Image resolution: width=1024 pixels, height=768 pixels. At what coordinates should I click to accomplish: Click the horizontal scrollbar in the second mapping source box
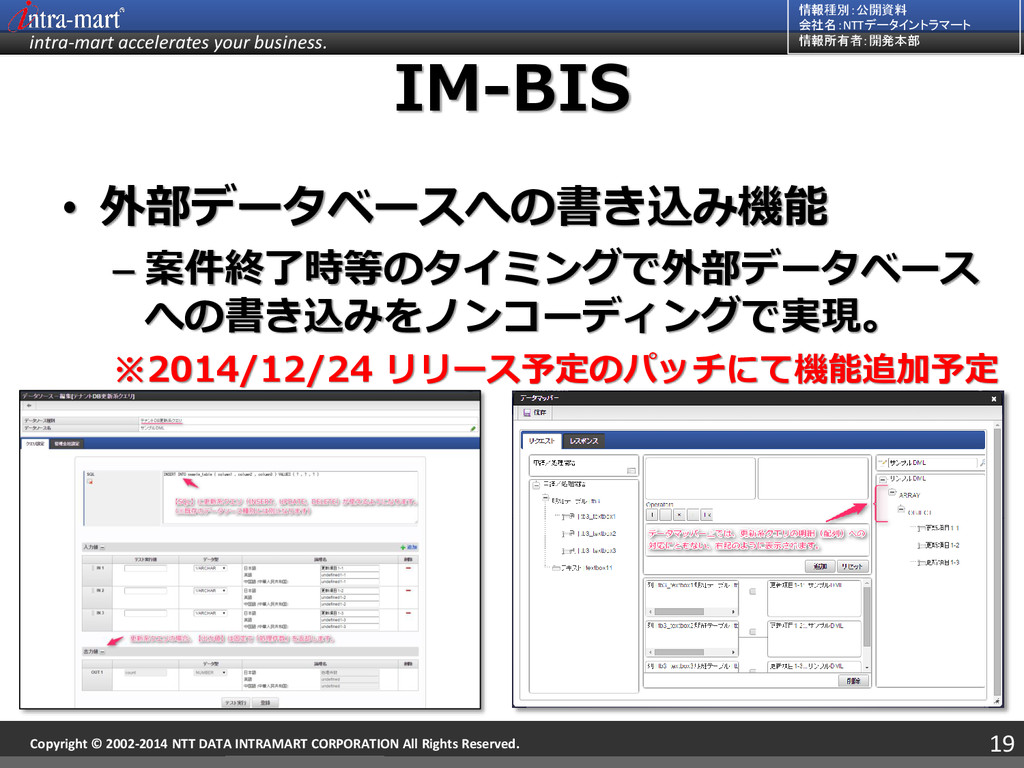click(x=692, y=652)
